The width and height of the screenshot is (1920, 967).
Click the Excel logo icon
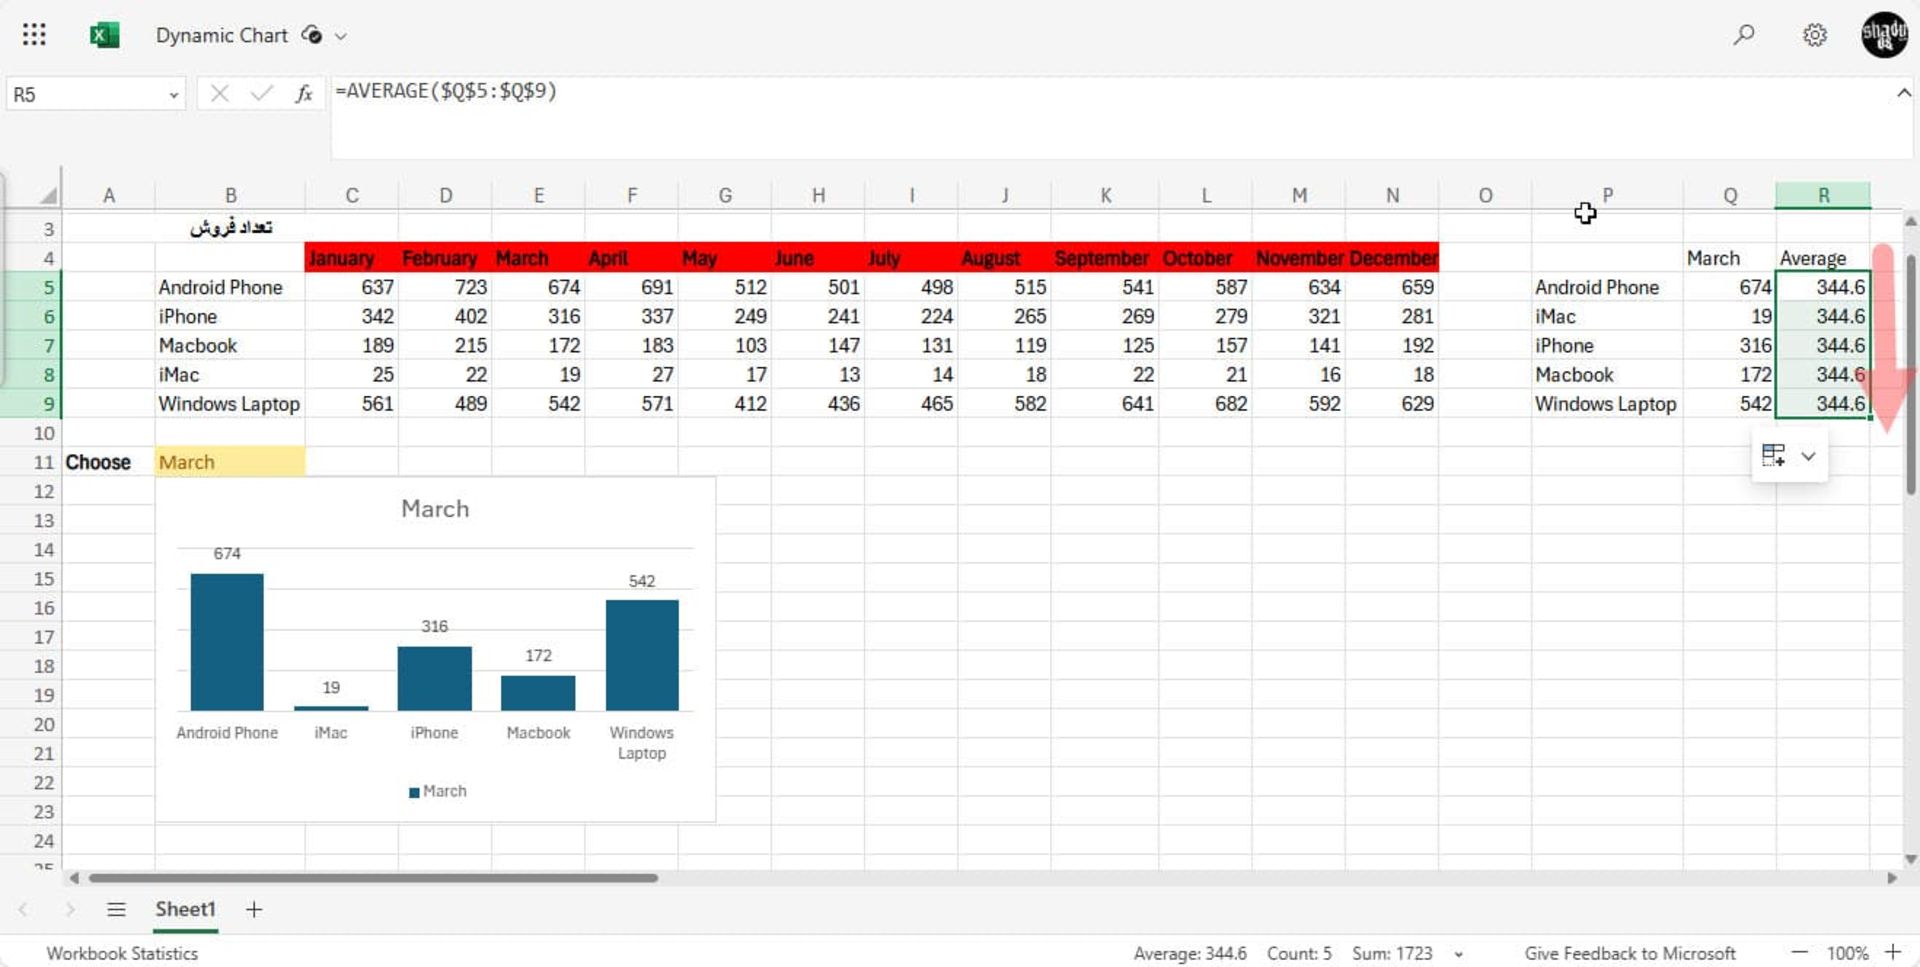[104, 35]
